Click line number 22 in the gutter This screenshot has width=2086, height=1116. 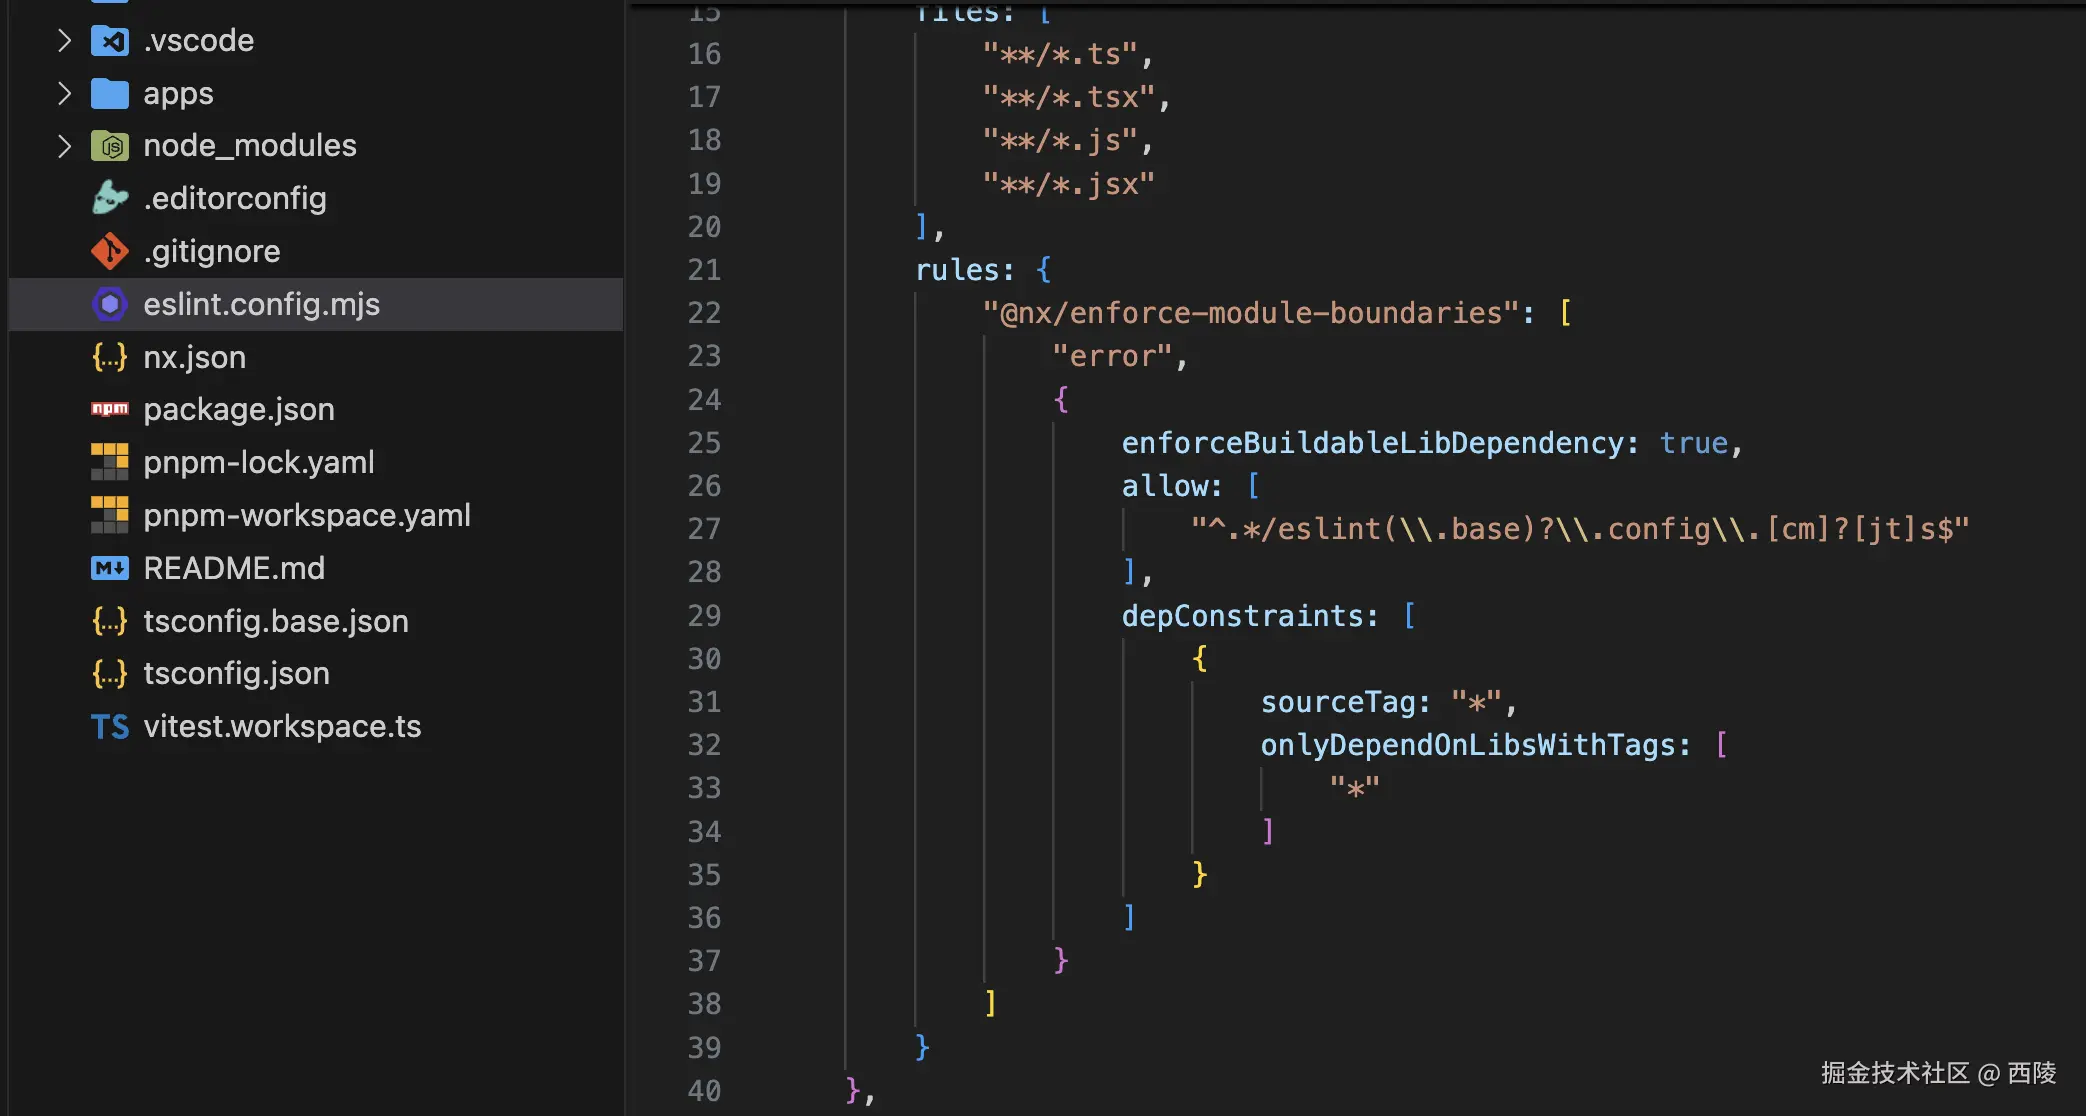[x=704, y=313]
